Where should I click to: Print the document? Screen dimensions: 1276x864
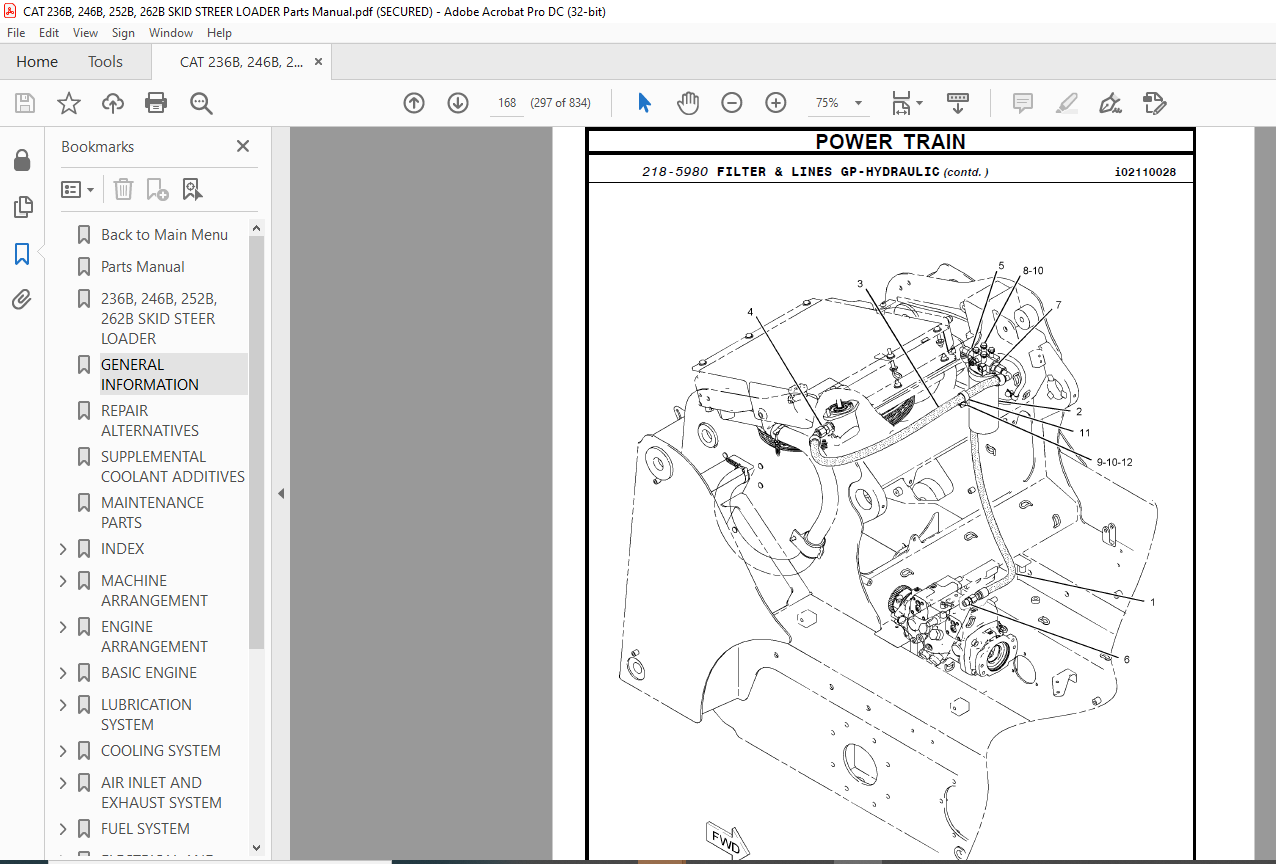(x=156, y=103)
